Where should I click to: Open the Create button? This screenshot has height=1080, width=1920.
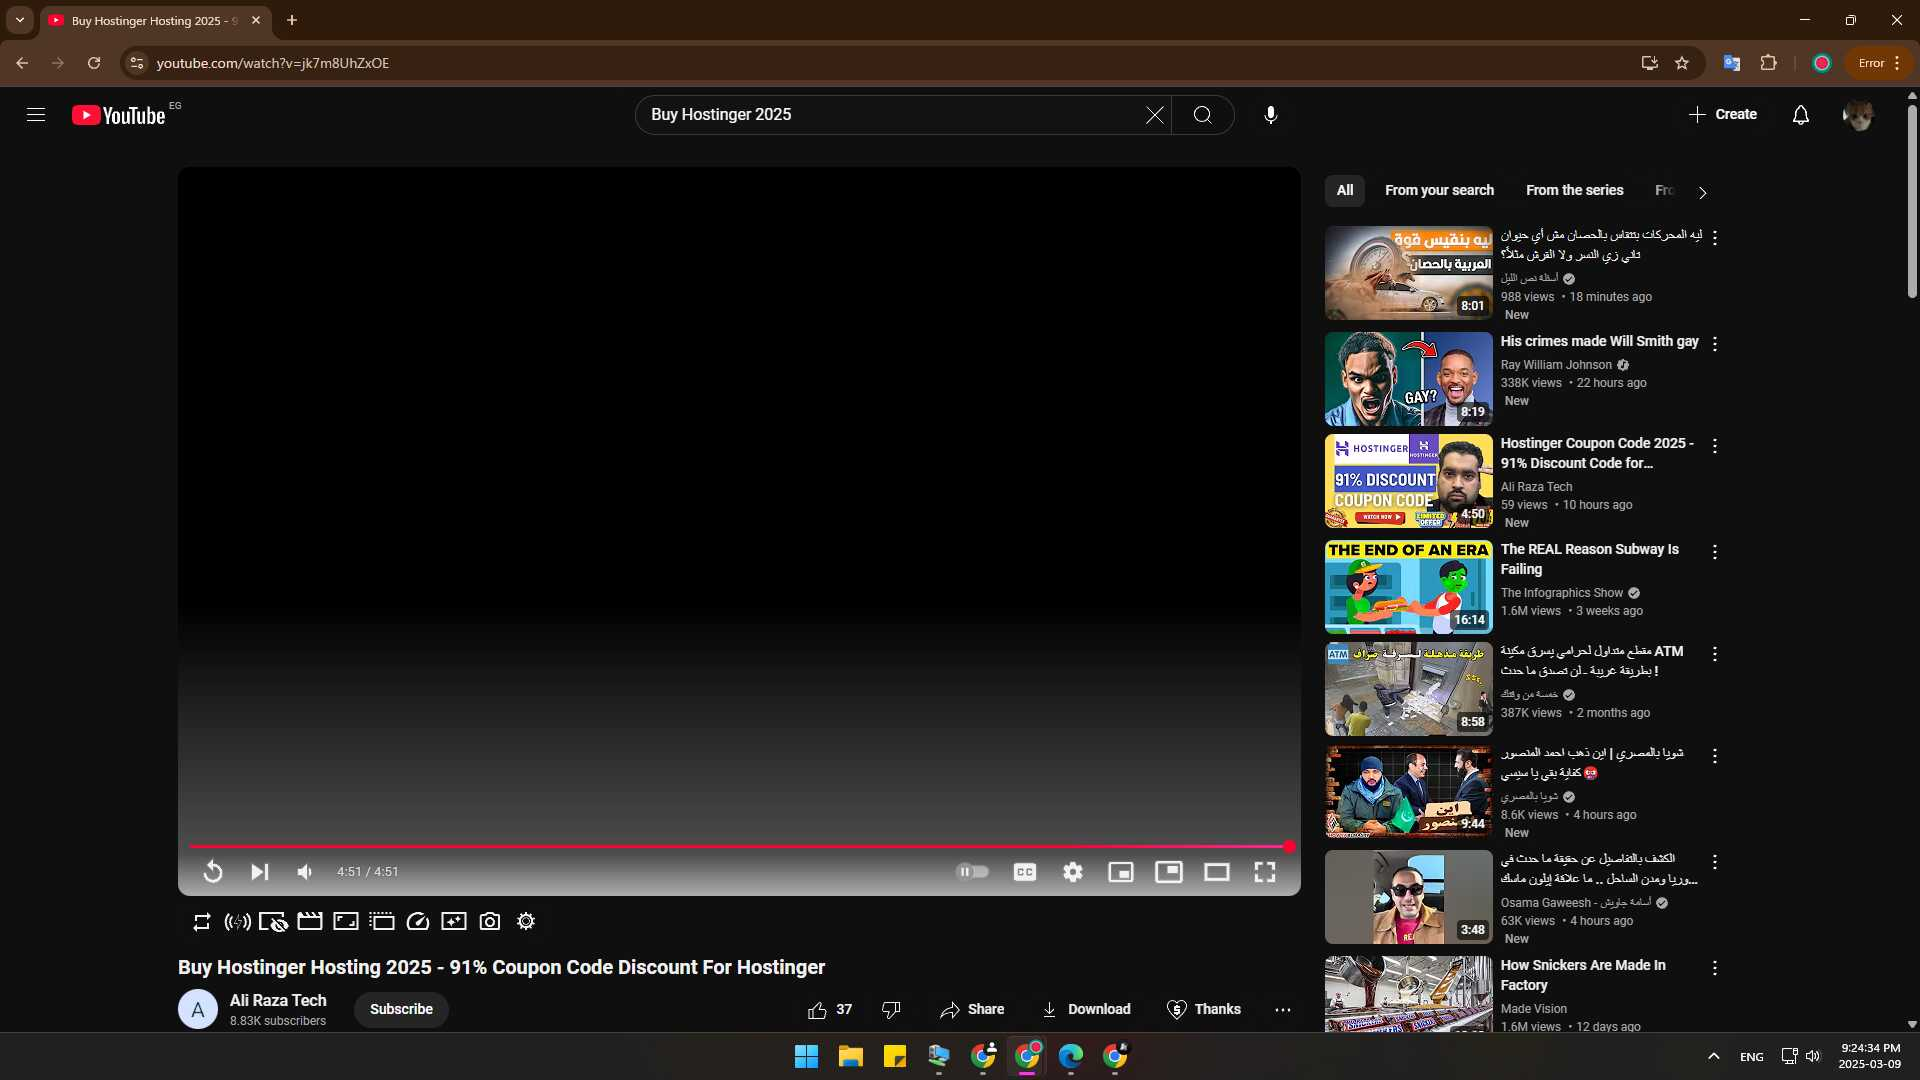coord(1722,115)
